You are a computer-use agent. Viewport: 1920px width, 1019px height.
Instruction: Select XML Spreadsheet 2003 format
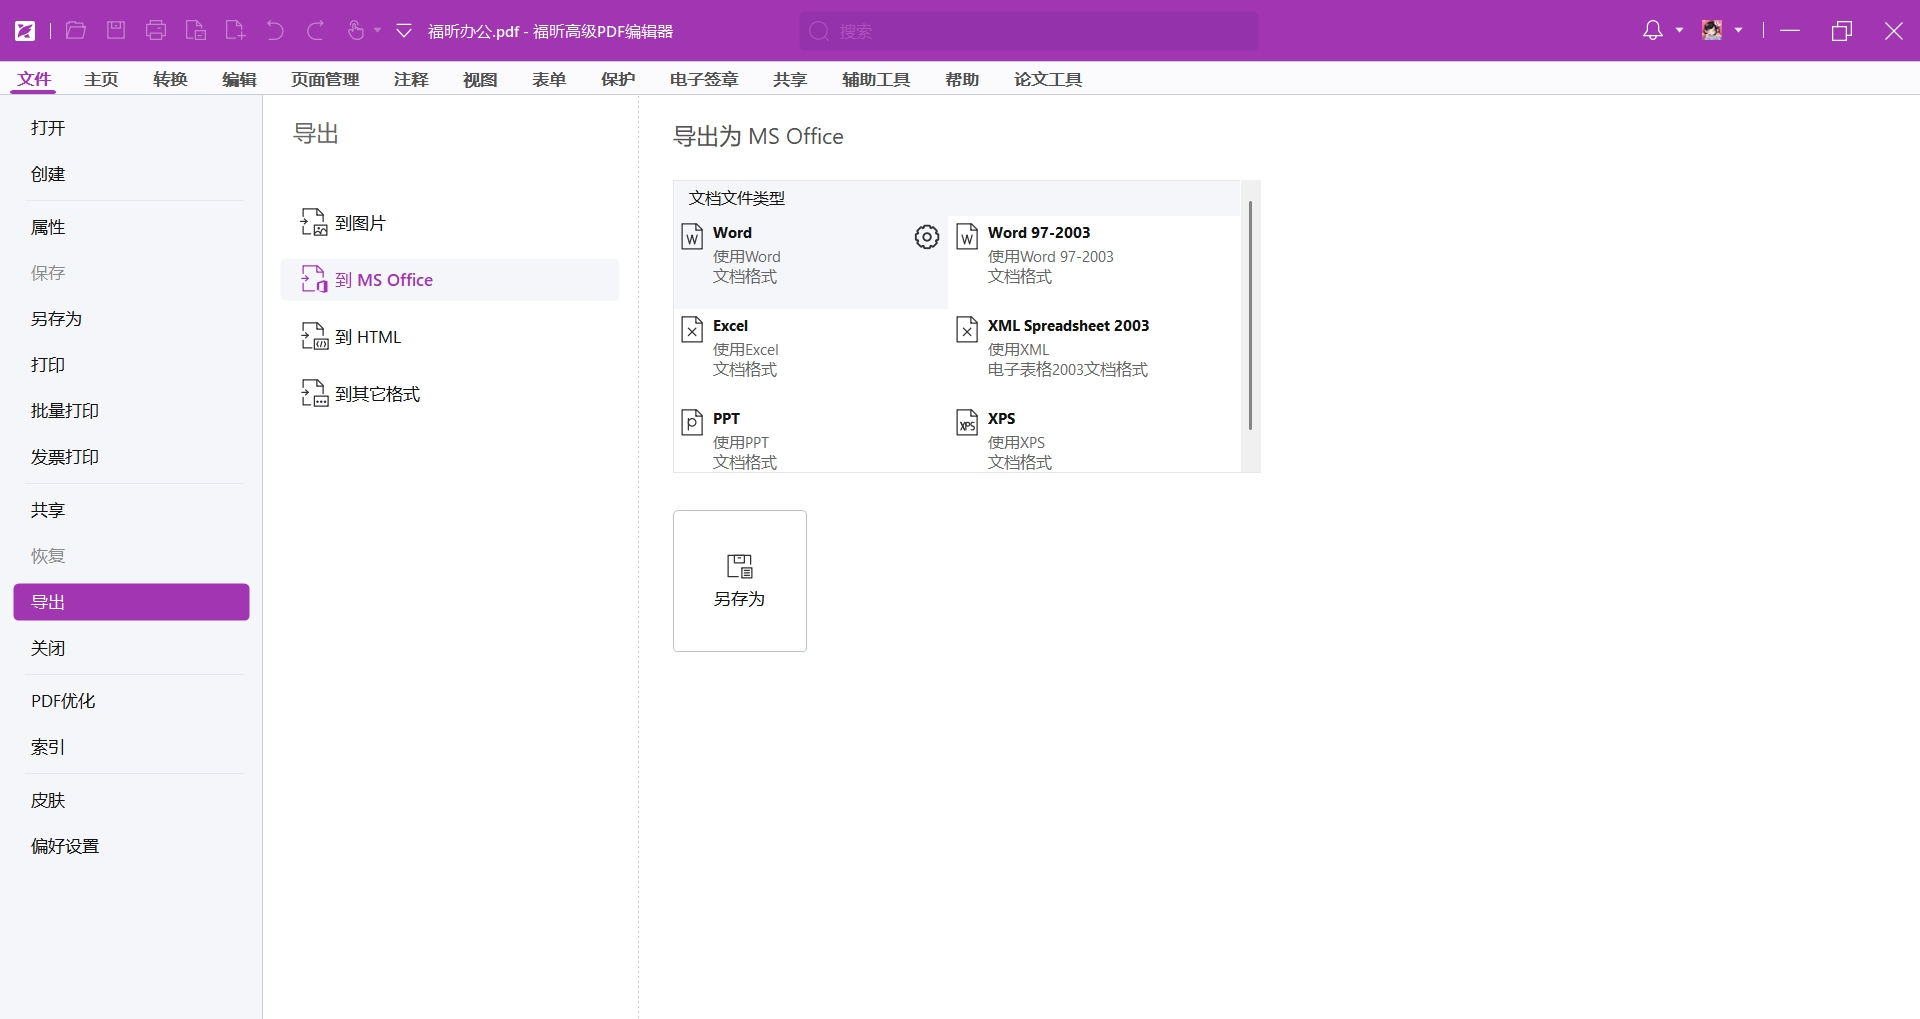coord(1094,355)
